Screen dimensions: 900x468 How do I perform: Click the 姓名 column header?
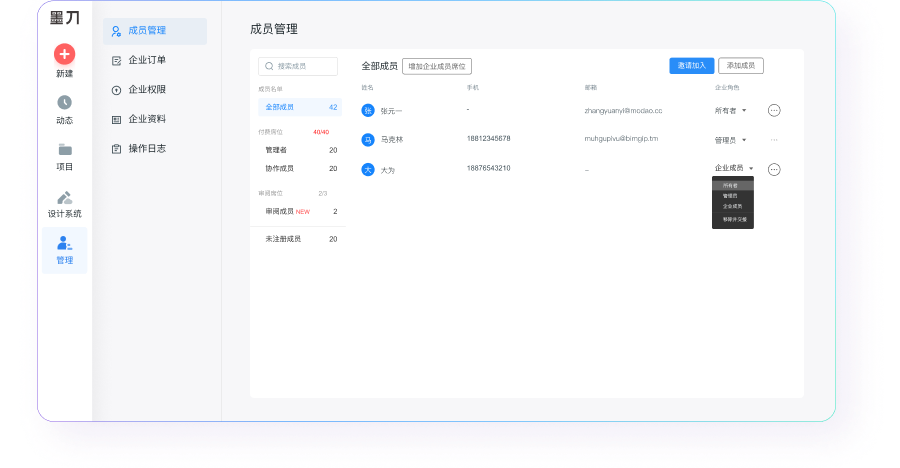[x=367, y=87]
